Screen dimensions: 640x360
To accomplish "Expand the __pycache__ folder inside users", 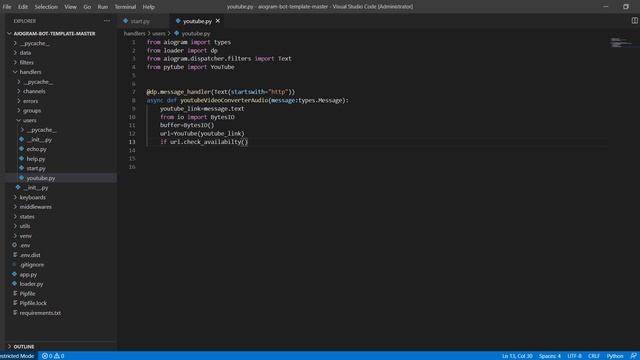I will (x=41, y=130).
